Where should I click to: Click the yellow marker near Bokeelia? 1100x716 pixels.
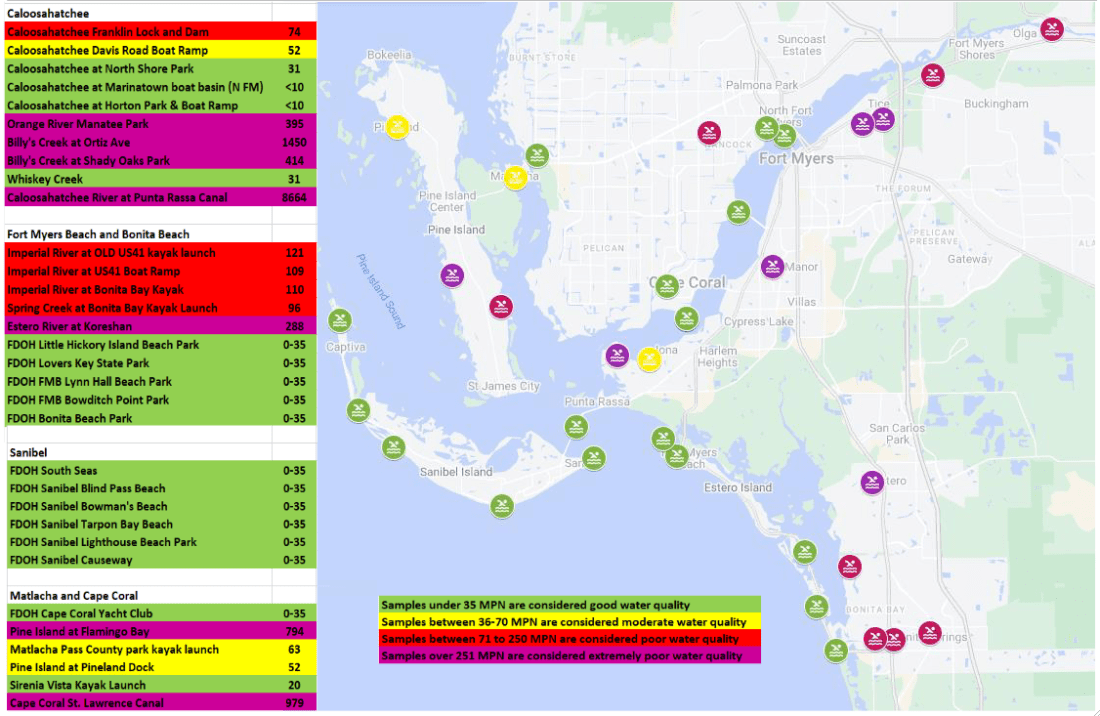point(398,127)
